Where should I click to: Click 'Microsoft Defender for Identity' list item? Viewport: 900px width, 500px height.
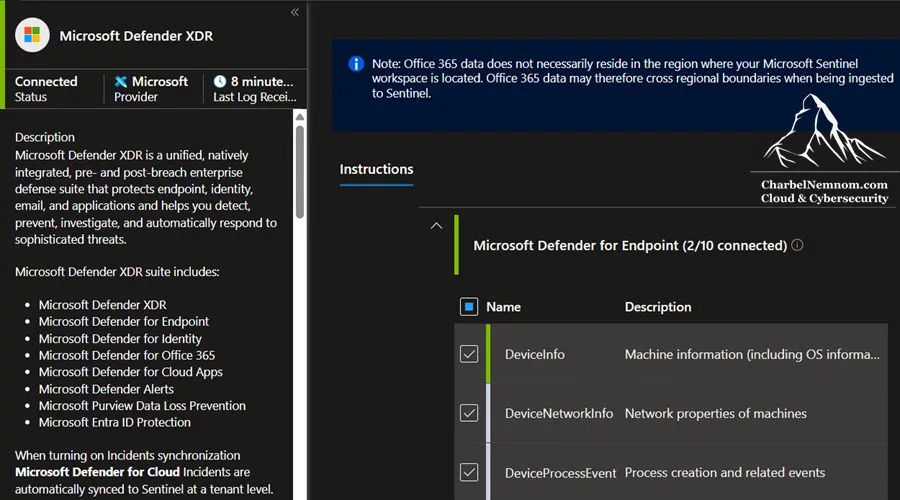tap(120, 339)
